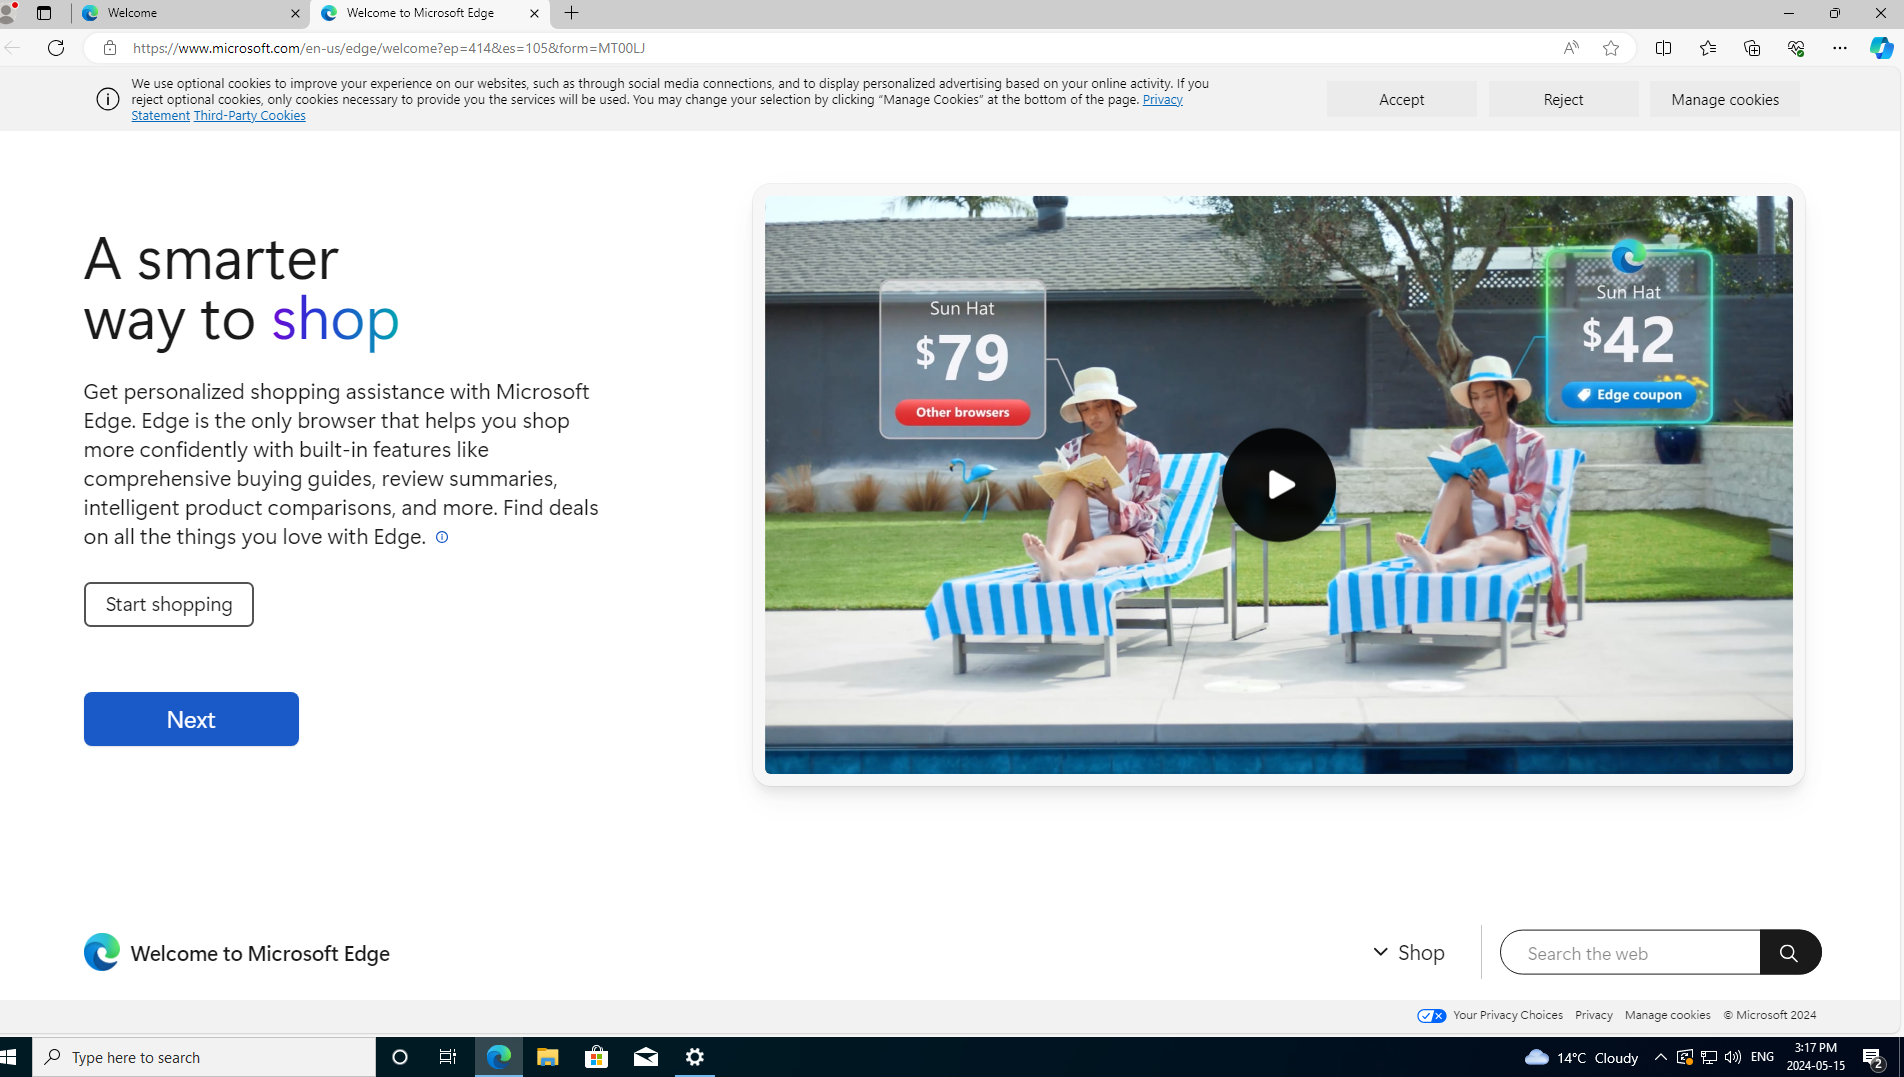The image size is (1904, 1077).
Task: Open a new tab
Action: pos(572,13)
